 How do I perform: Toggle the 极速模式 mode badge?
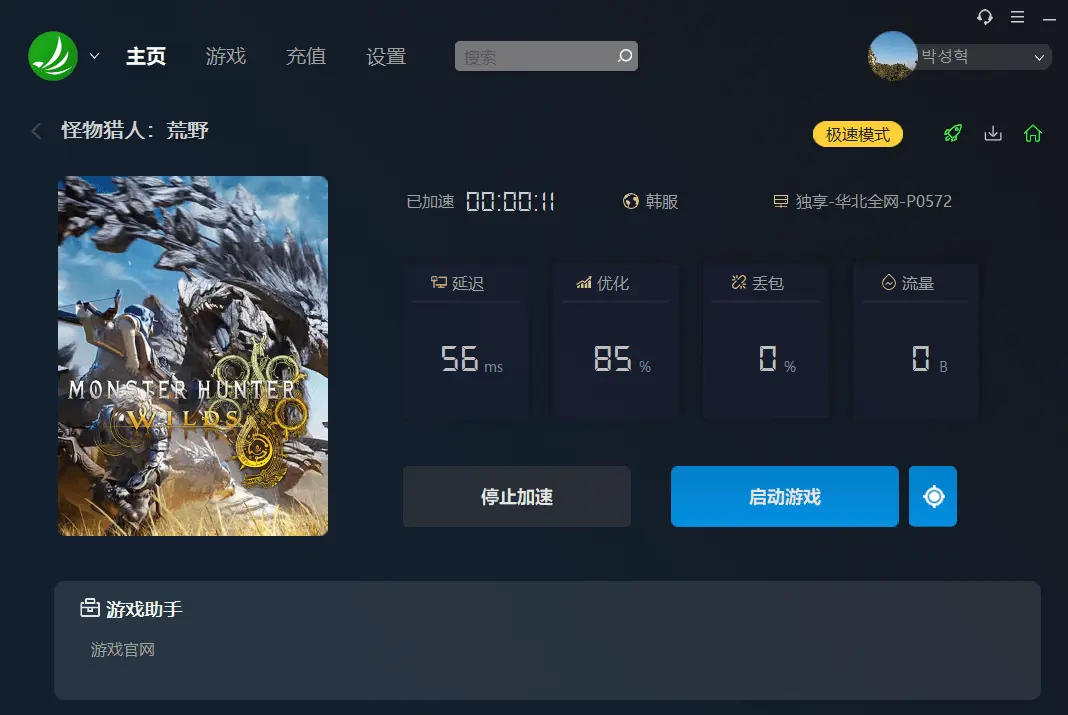pyautogui.click(x=858, y=134)
